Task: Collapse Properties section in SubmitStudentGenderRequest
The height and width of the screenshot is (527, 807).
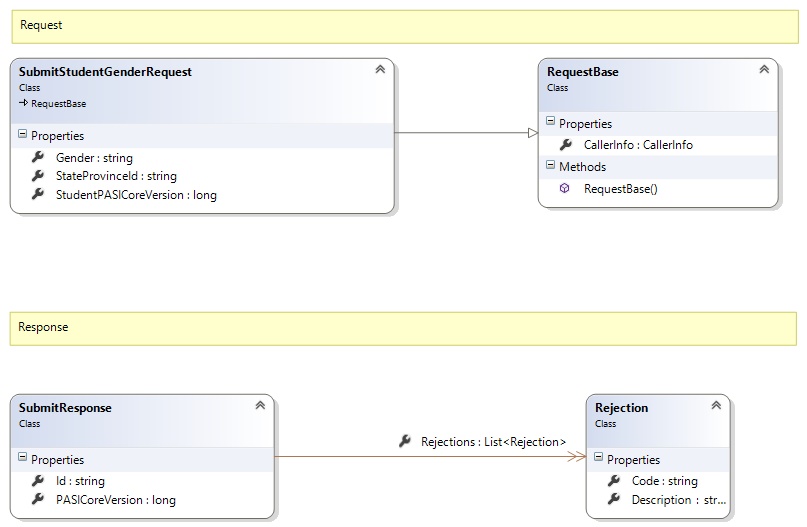Action: tap(23, 135)
